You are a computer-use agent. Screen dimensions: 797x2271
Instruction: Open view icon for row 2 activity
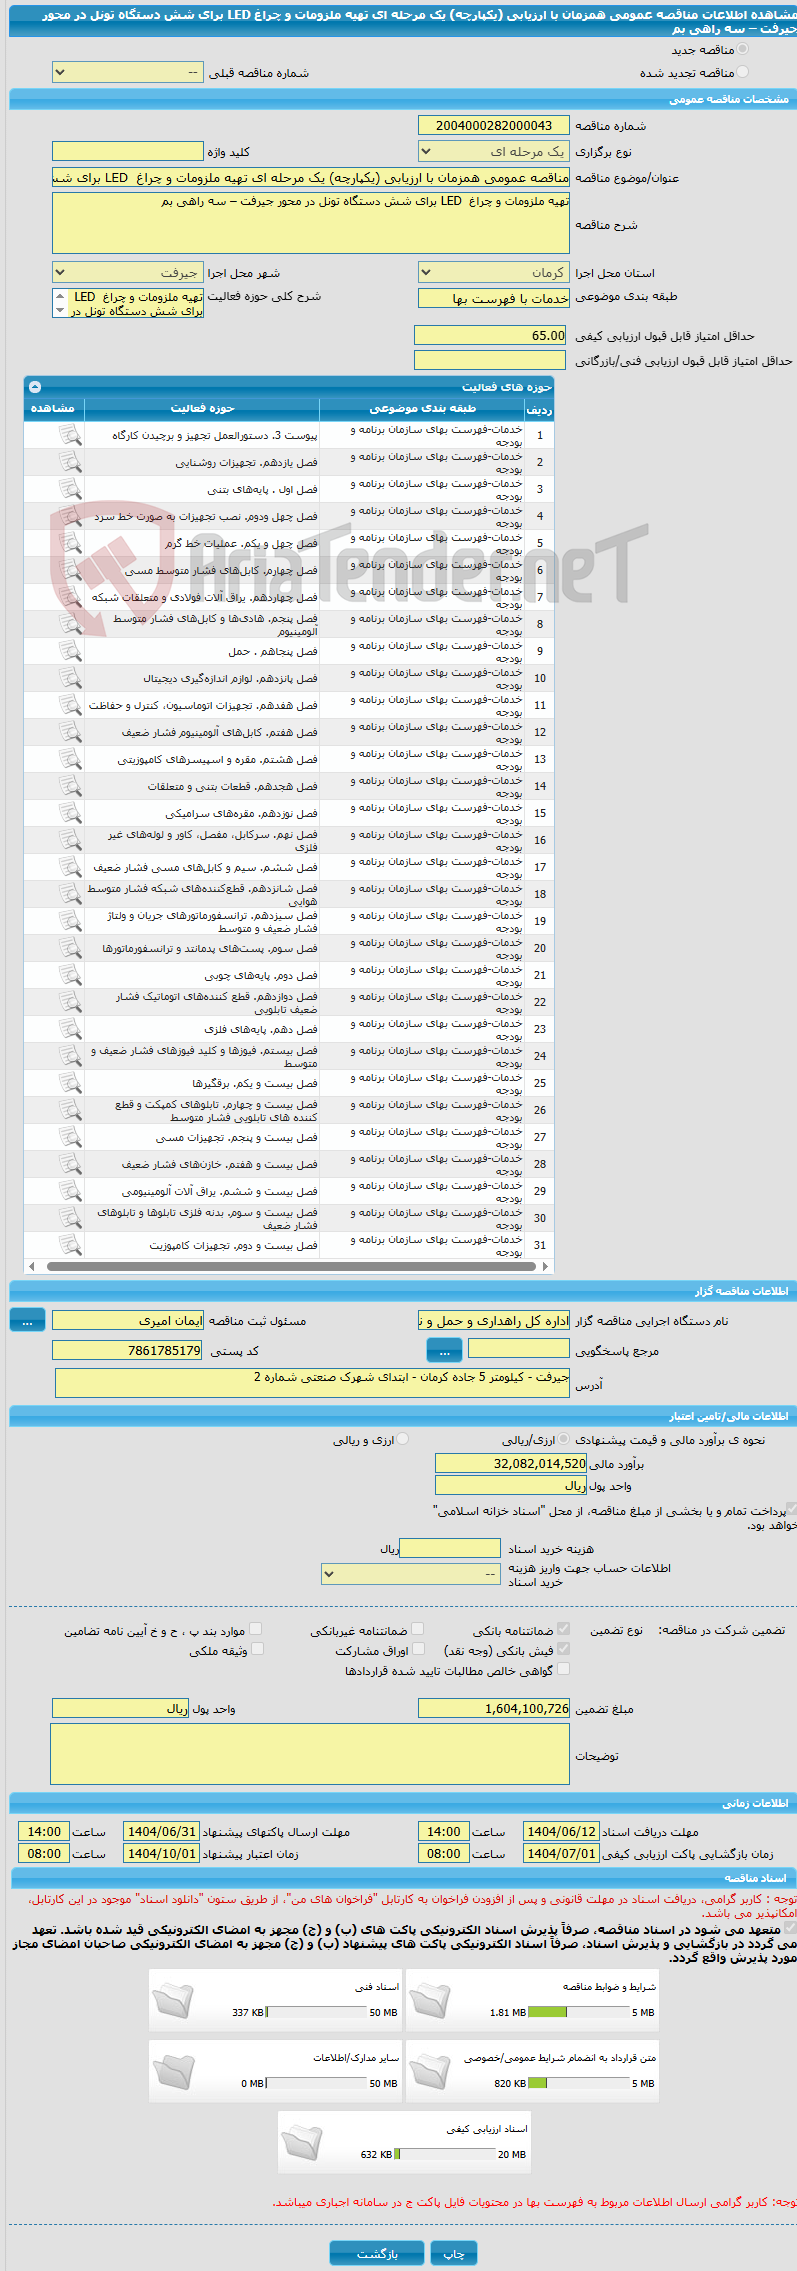click(x=69, y=462)
